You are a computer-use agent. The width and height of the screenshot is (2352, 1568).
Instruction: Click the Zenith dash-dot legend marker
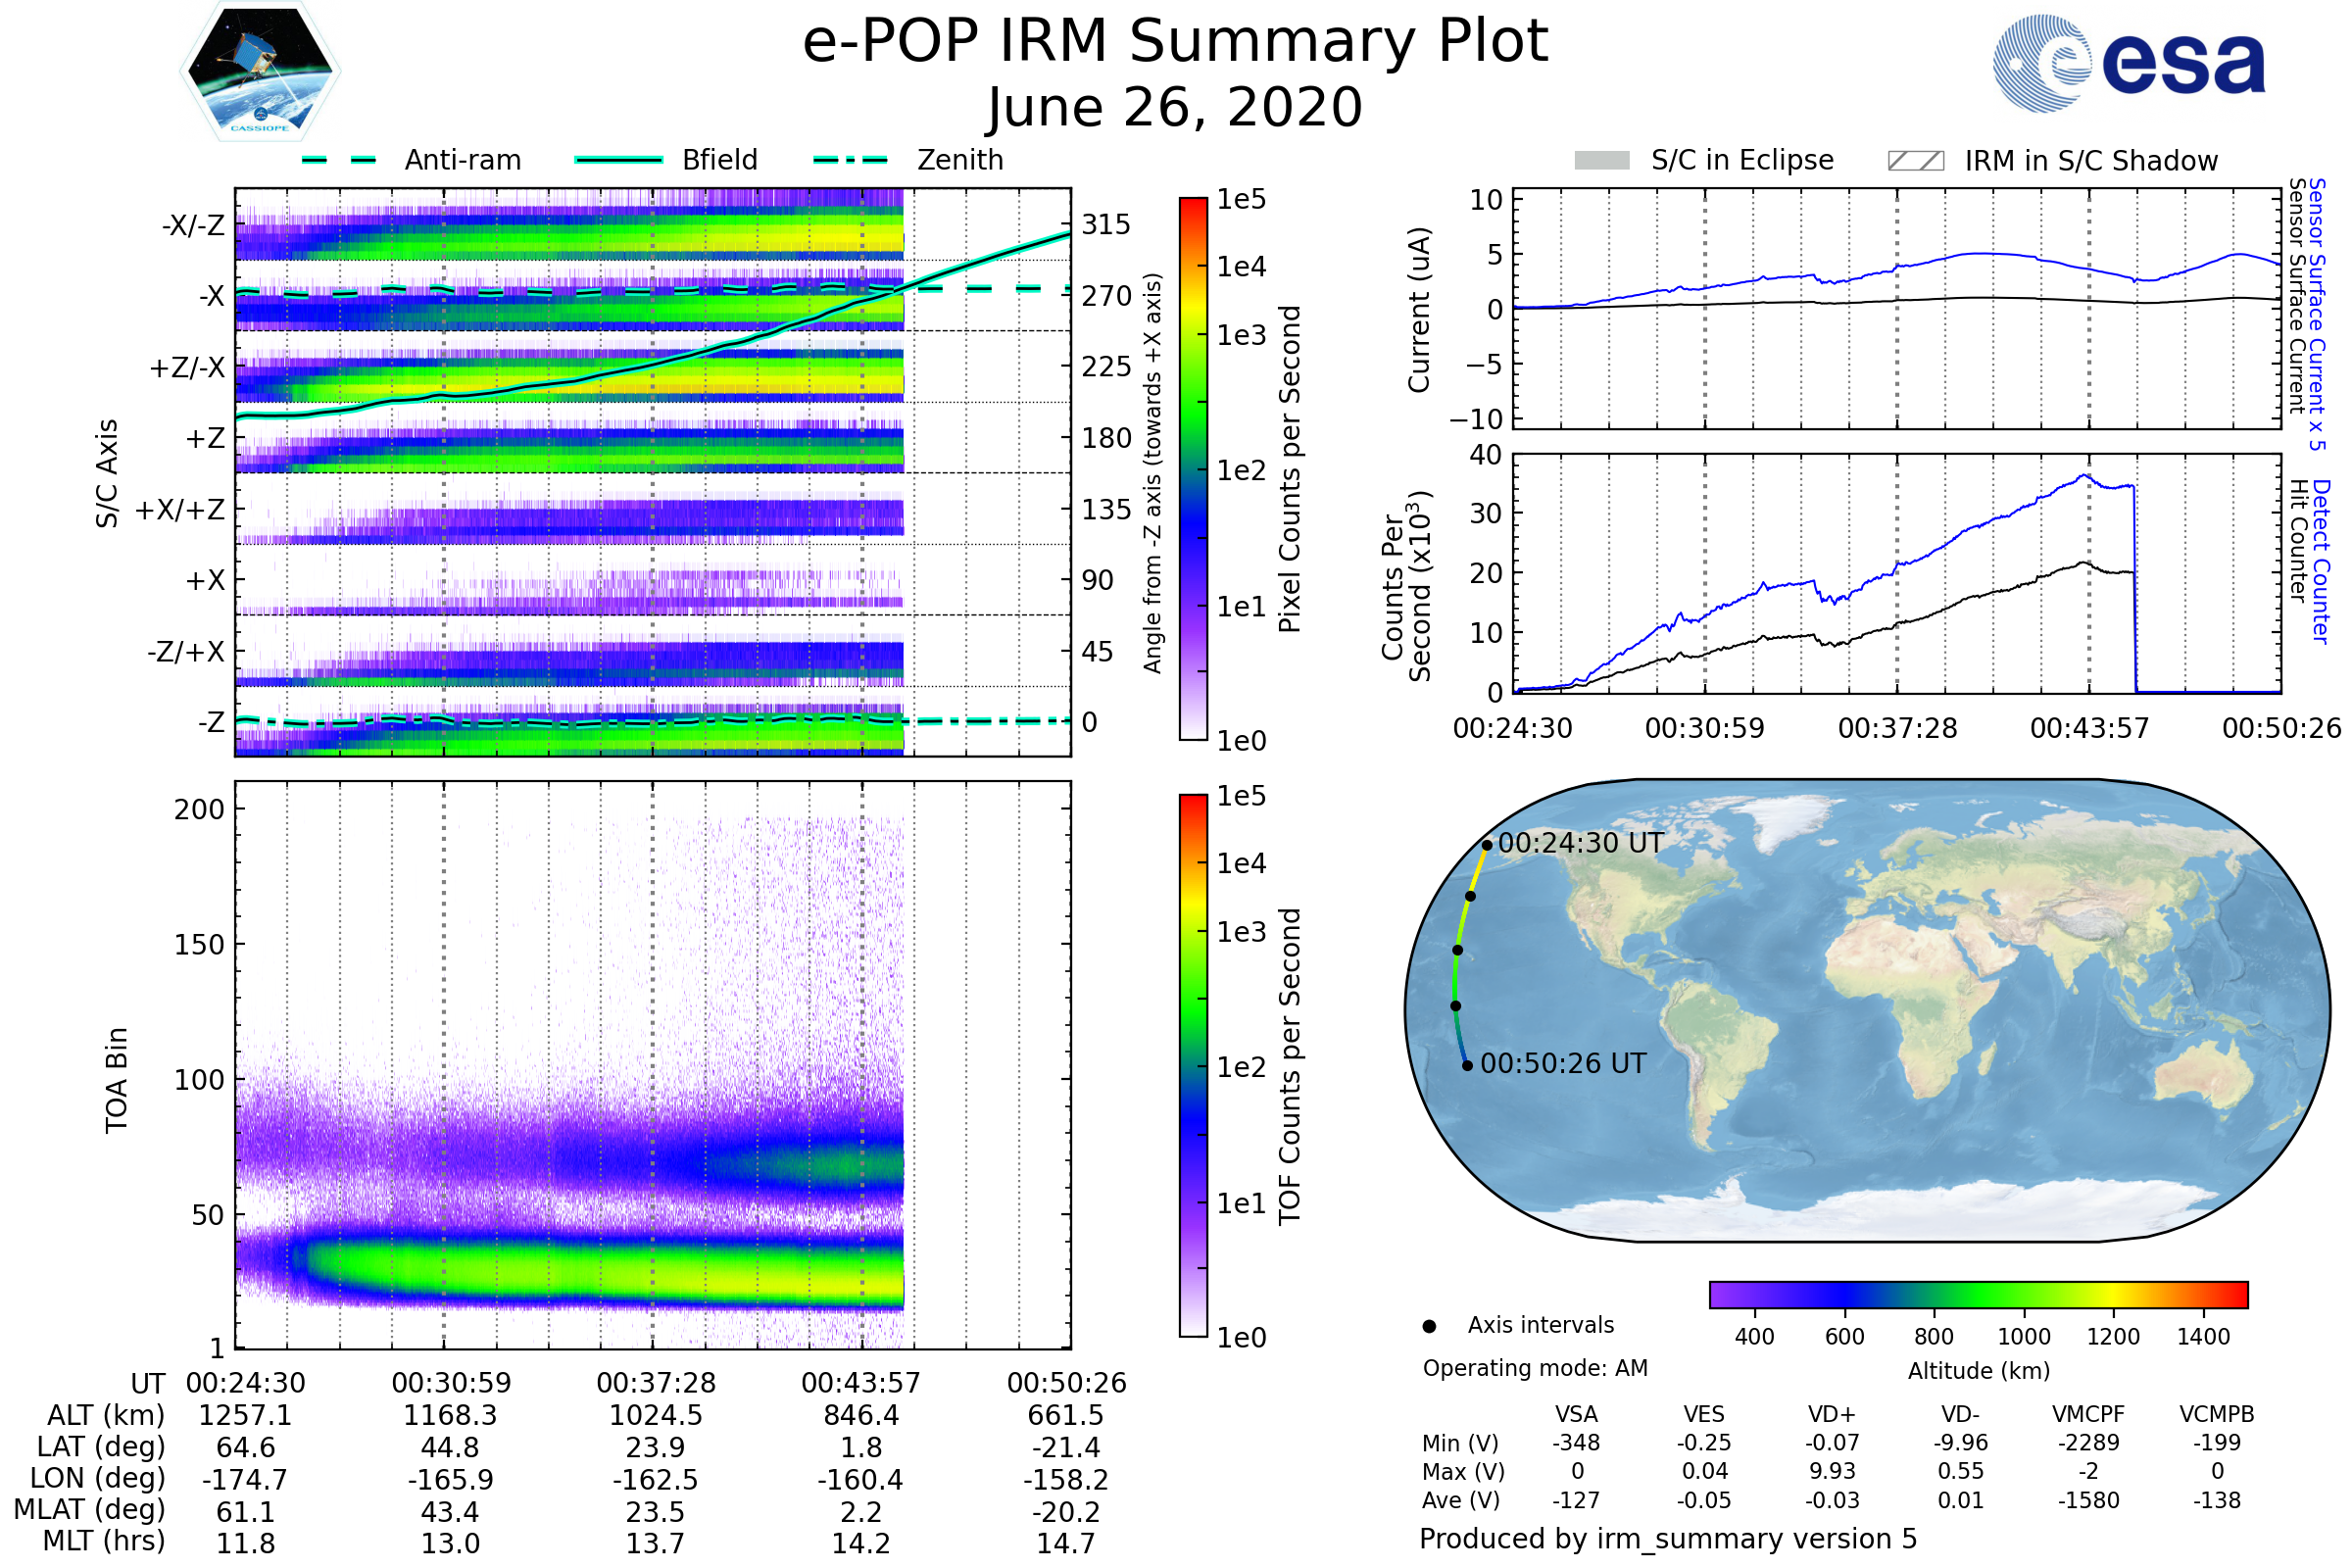click(x=850, y=160)
